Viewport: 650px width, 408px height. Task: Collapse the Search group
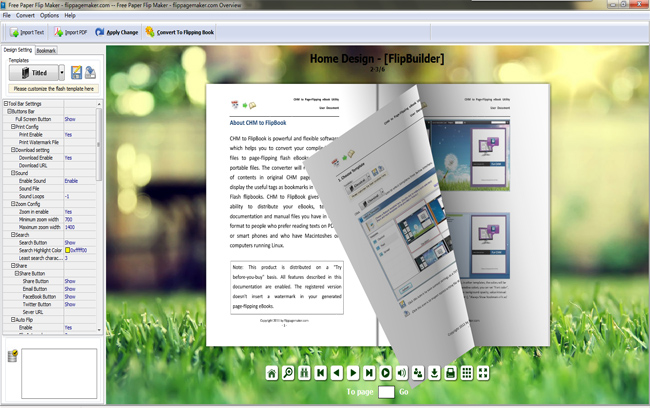tap(13, 235)
